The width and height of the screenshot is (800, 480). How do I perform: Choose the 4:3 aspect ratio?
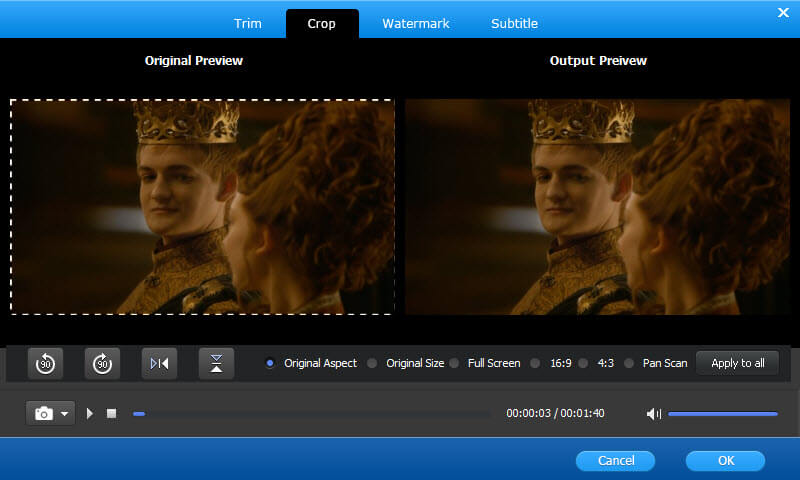(583, 363)
